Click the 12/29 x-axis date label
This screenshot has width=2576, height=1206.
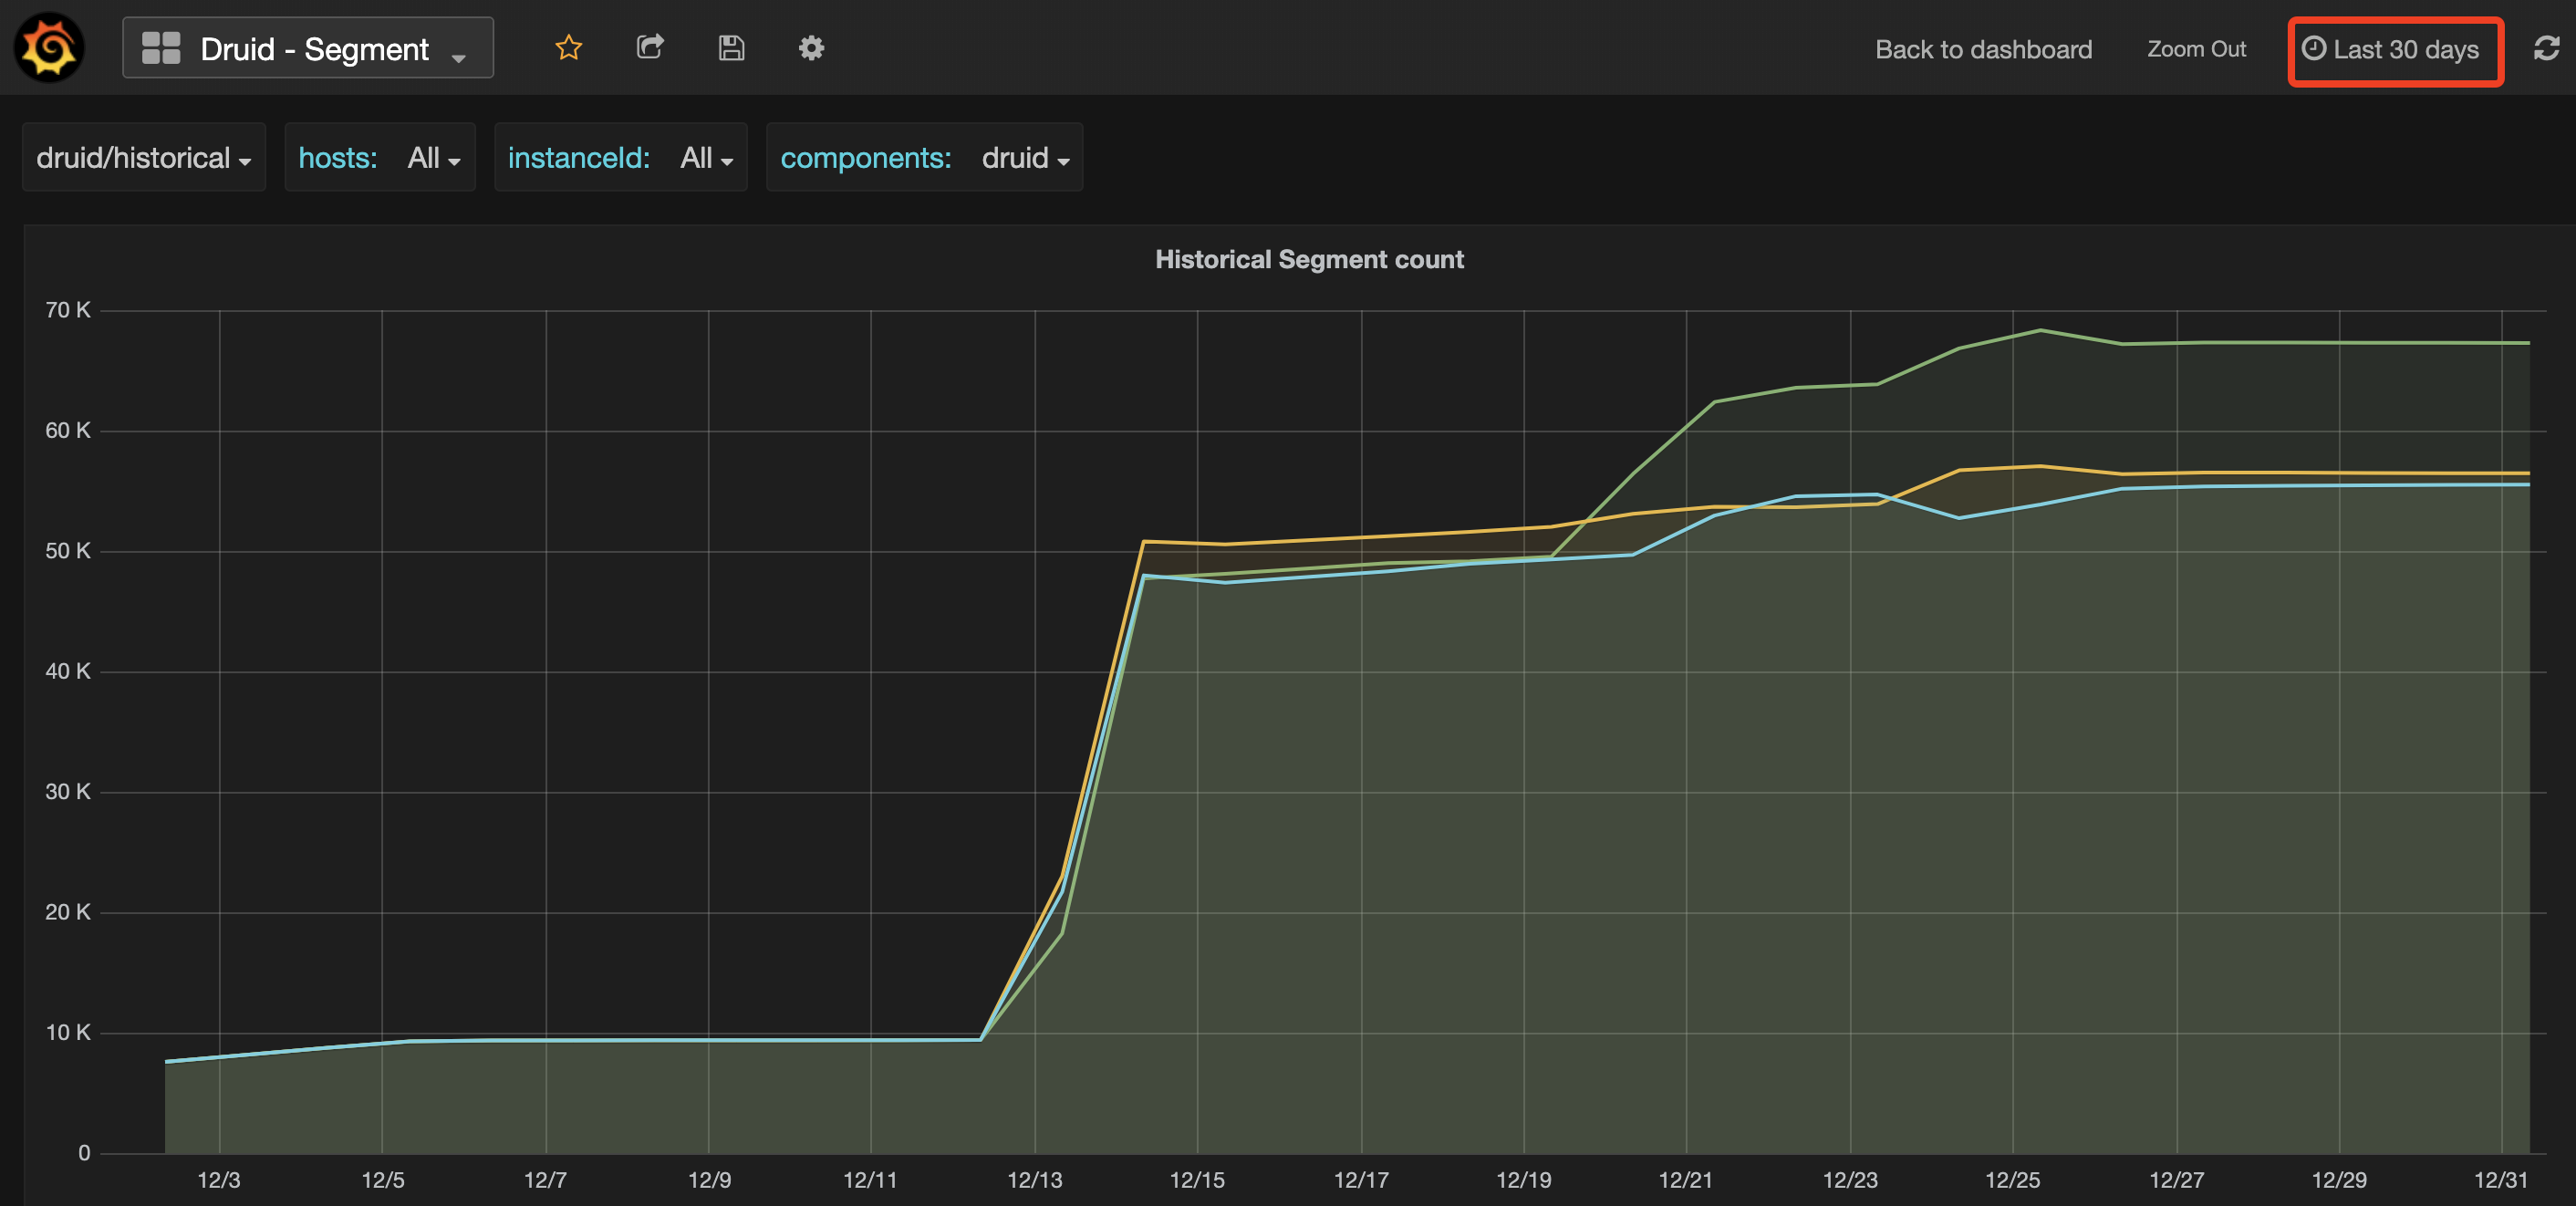tap(2339, 1180)
